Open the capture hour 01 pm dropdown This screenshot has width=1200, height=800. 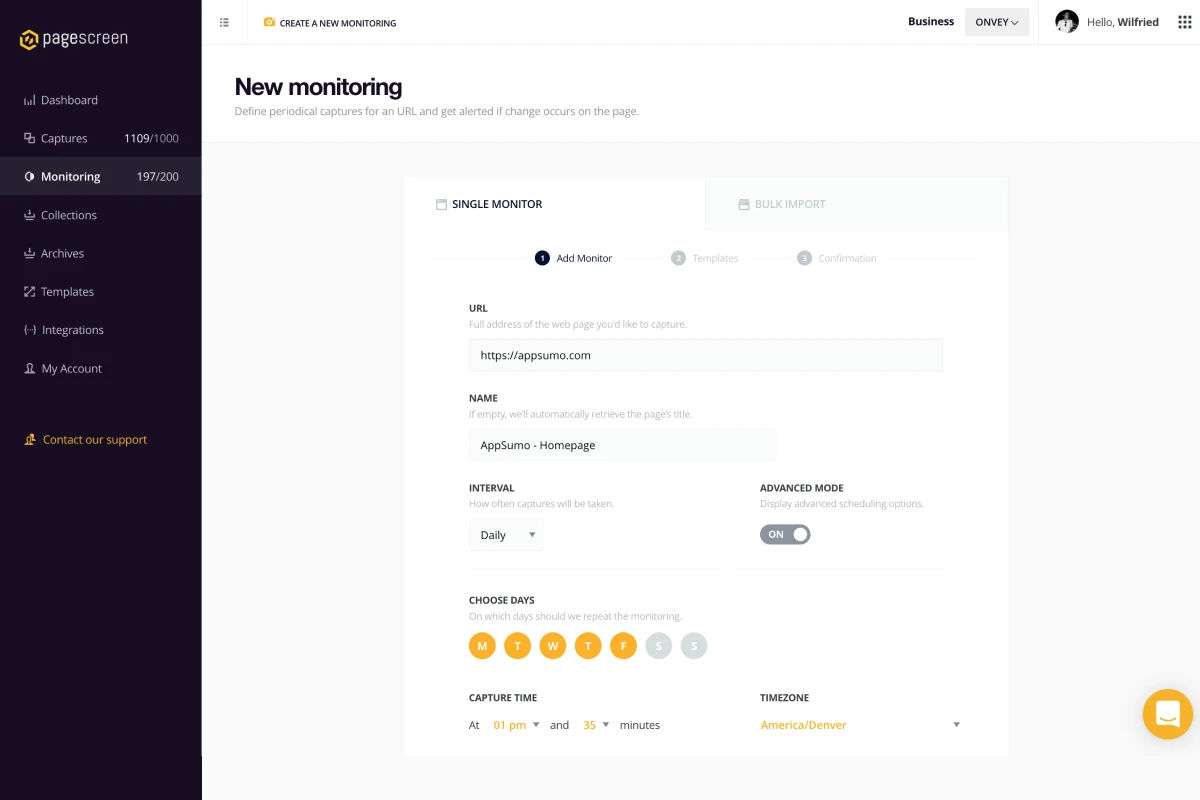516,725
